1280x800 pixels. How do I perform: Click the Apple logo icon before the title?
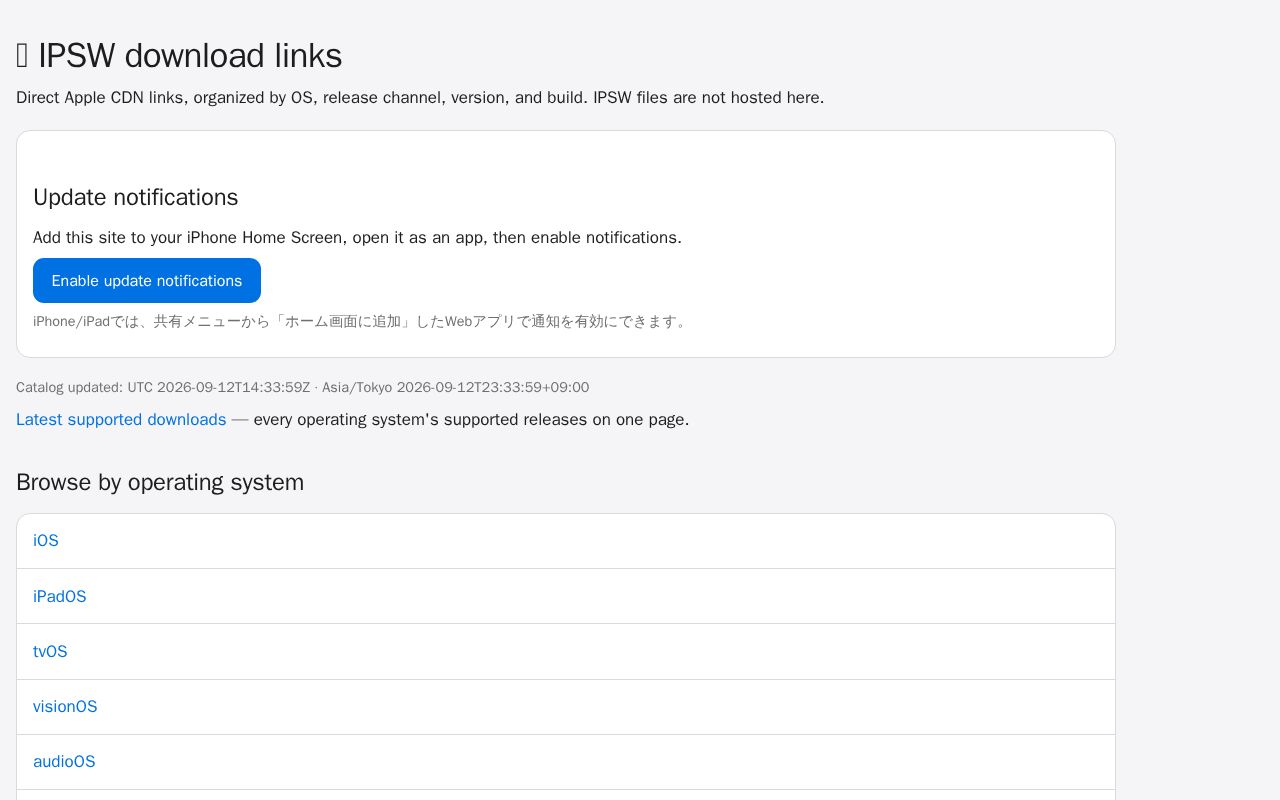point(22,56)
